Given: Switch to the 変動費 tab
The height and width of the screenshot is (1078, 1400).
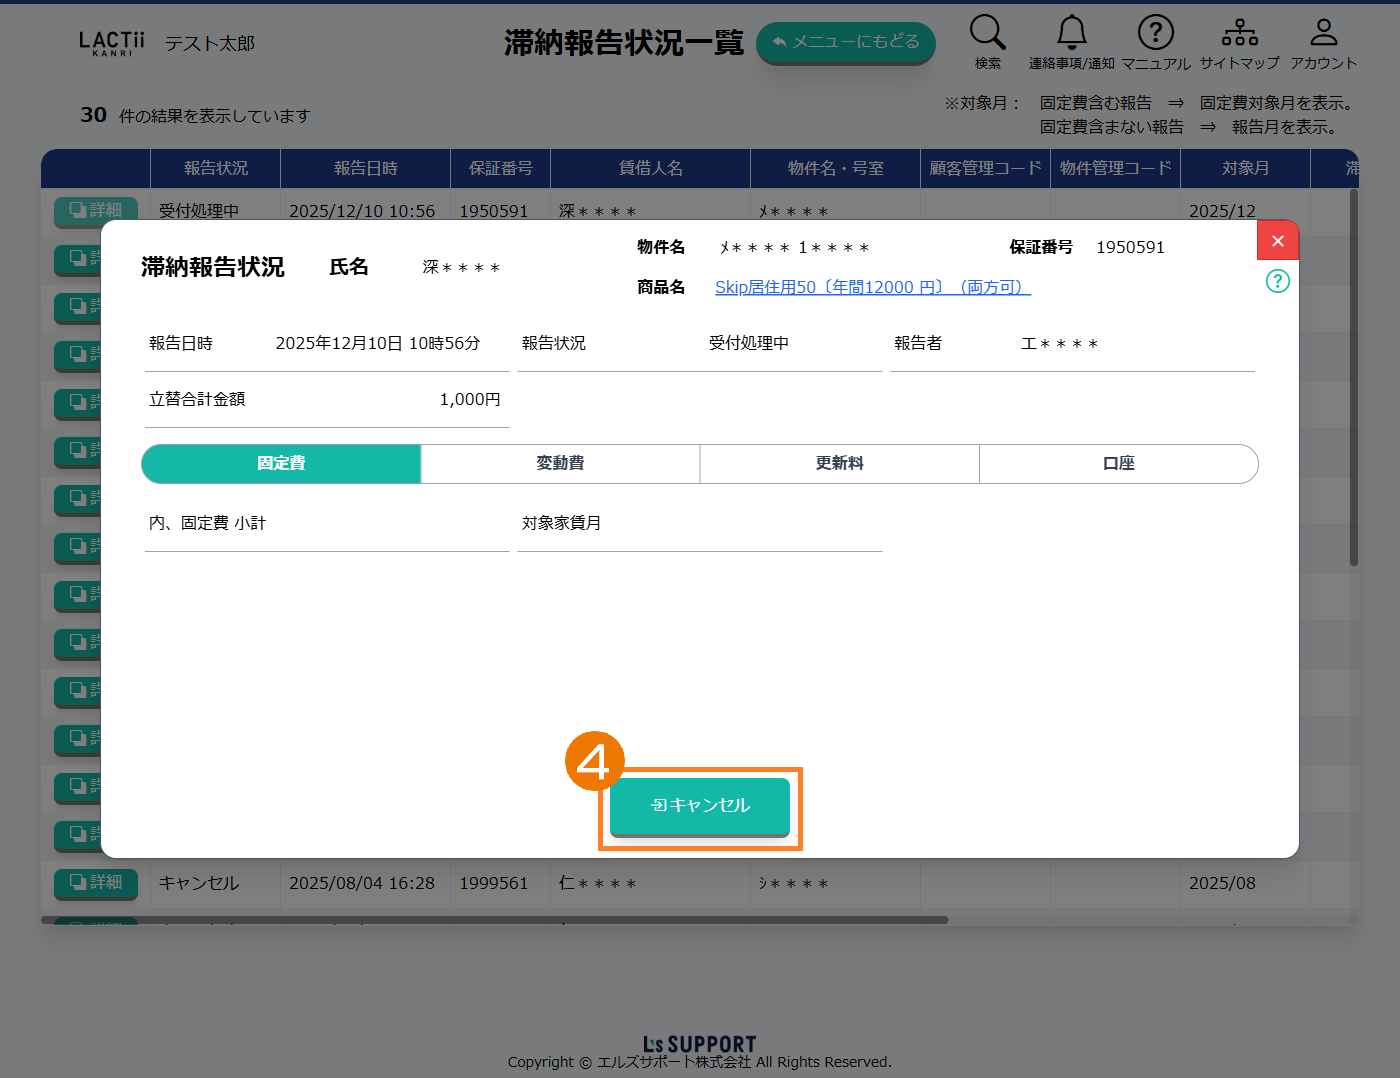Looking at the screenshot, I should 560,464.
